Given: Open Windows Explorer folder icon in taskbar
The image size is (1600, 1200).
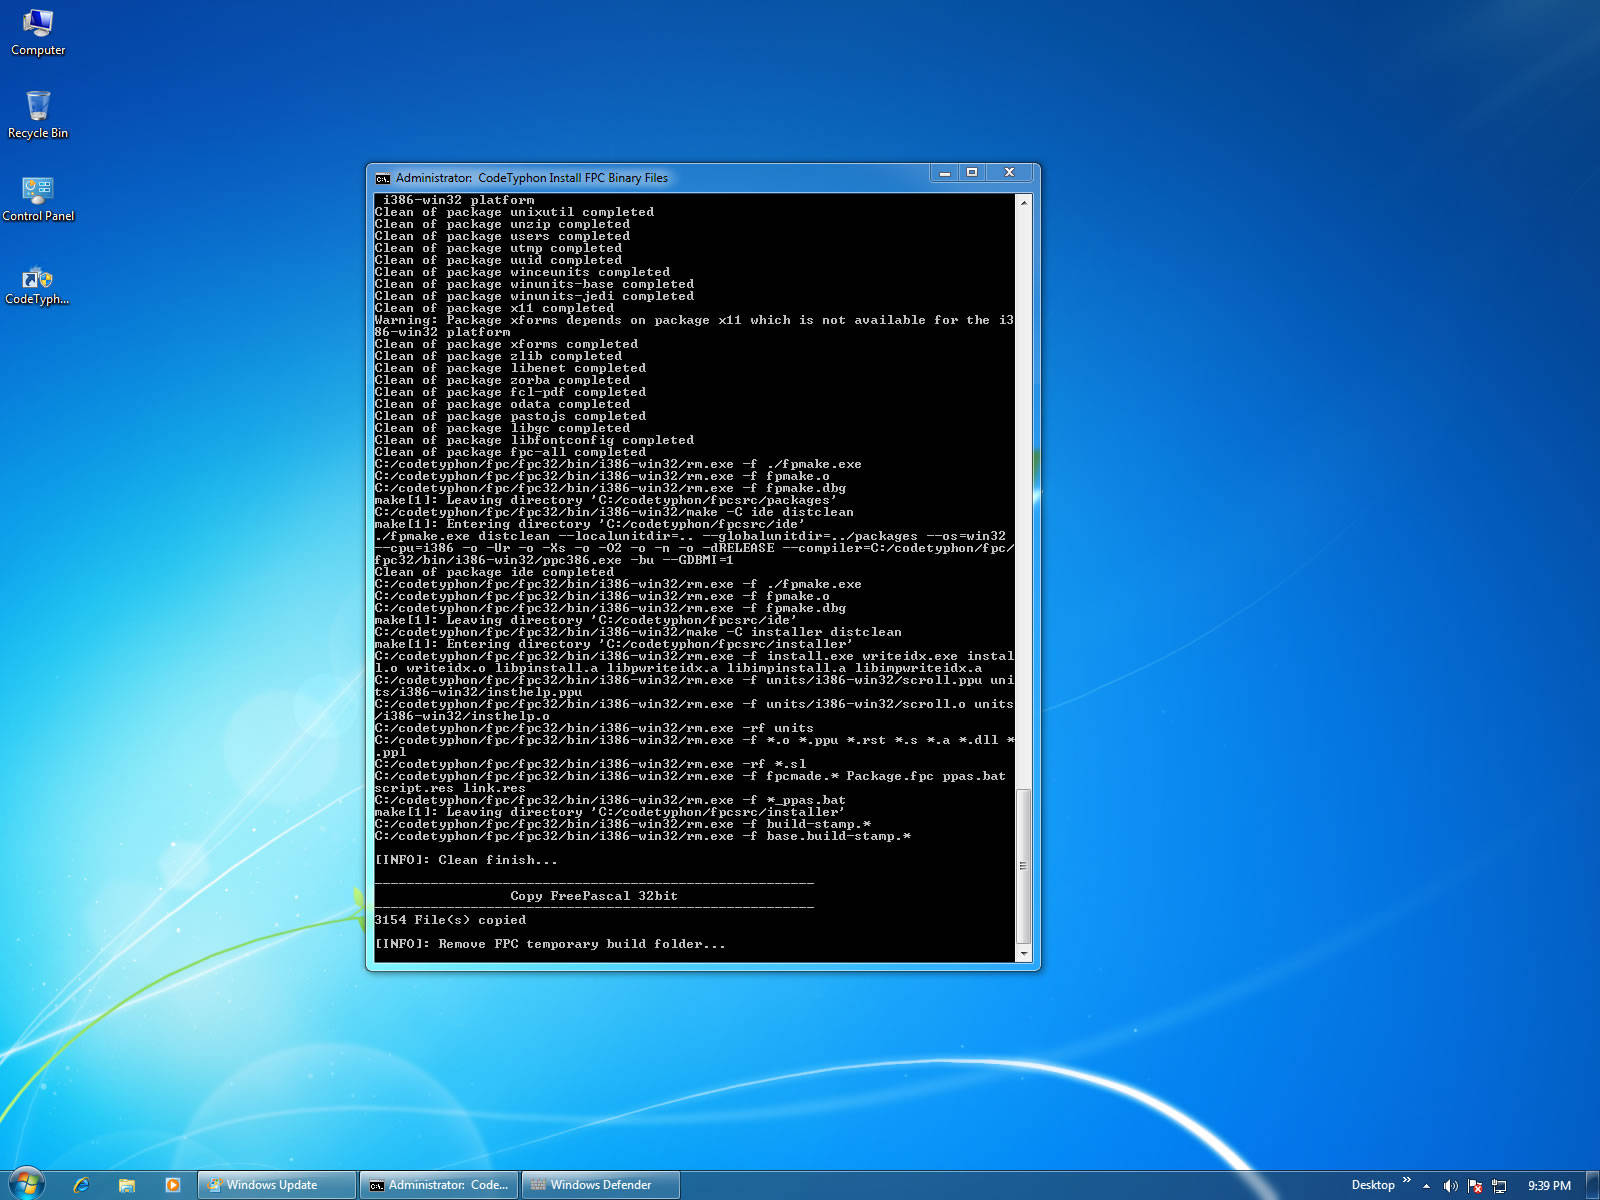Looking at the screenshot, I should (127, 1185).
